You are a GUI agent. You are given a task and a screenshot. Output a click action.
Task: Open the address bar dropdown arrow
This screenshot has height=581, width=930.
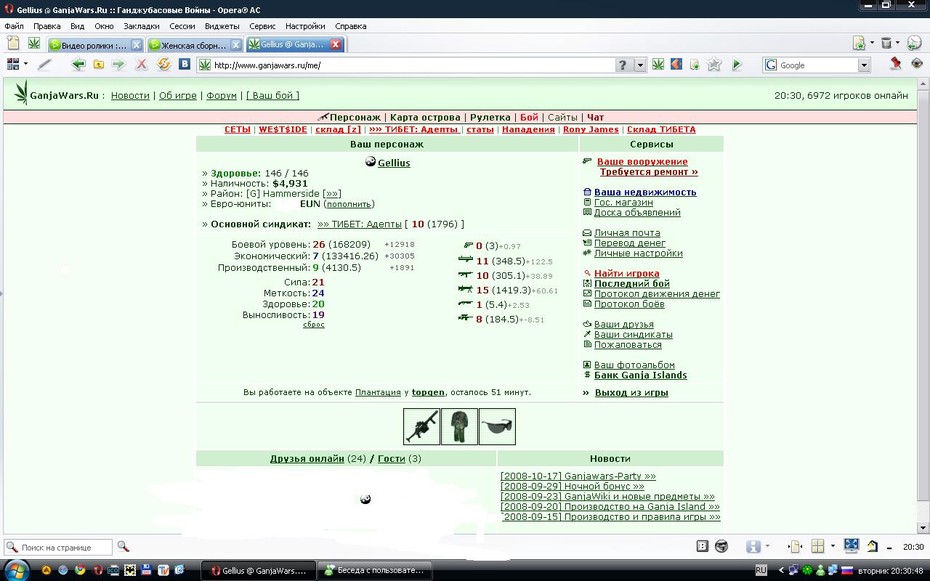(x=640, y=65)
